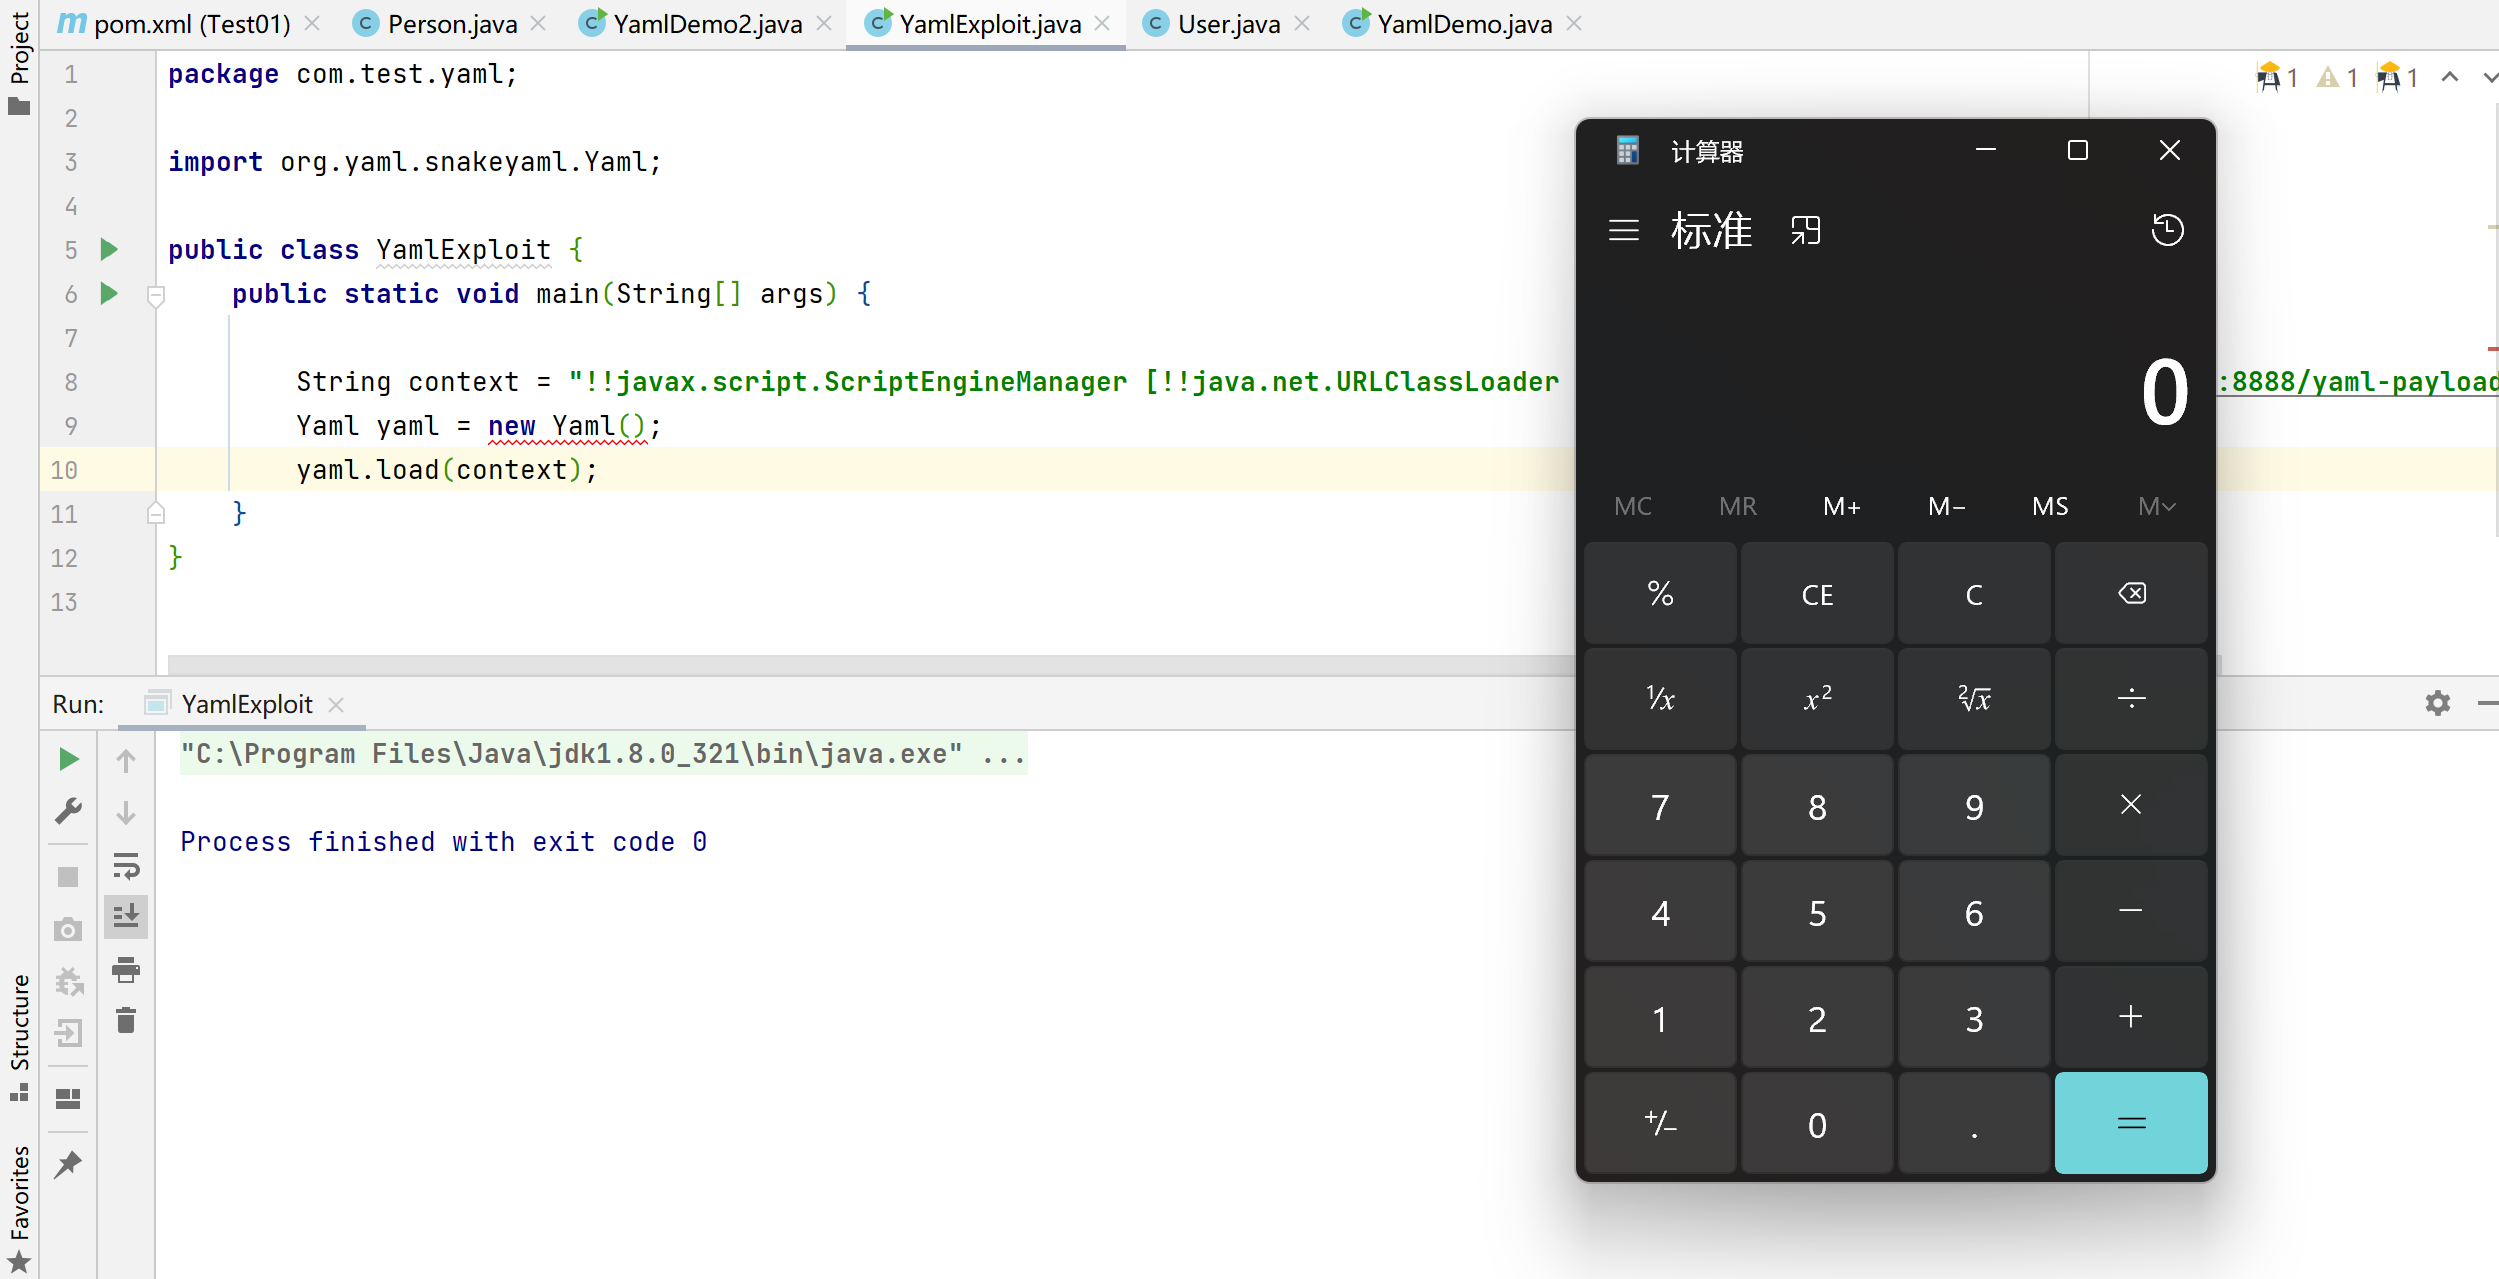Click java.exe command line in console

[x=603, y=754]
